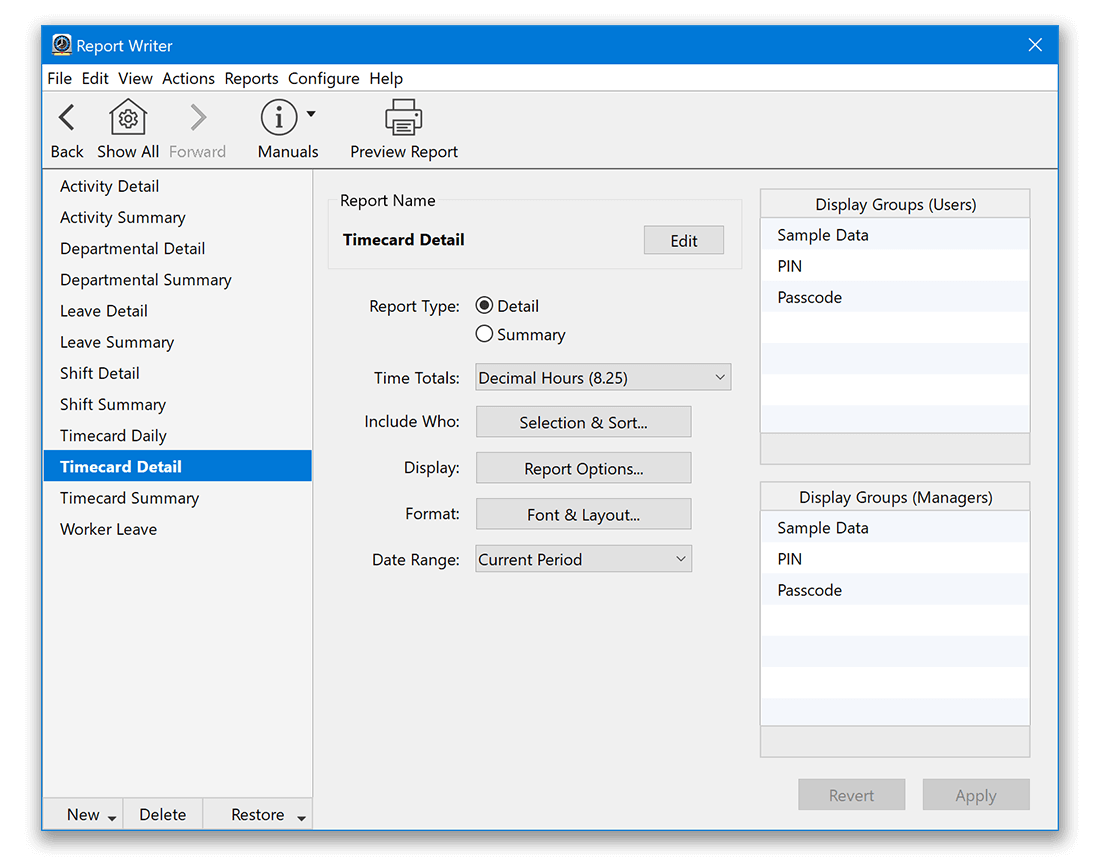Open the Actions menu
This screenshot has height=863, width=1100.
(x=188, y=78)
